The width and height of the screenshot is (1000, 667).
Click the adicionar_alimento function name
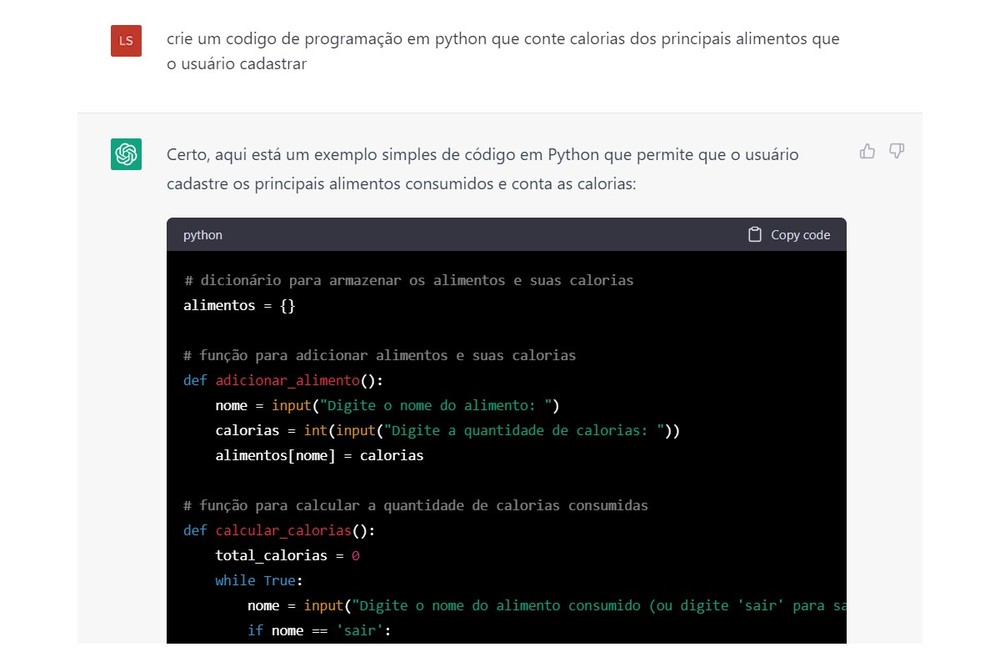287,380
